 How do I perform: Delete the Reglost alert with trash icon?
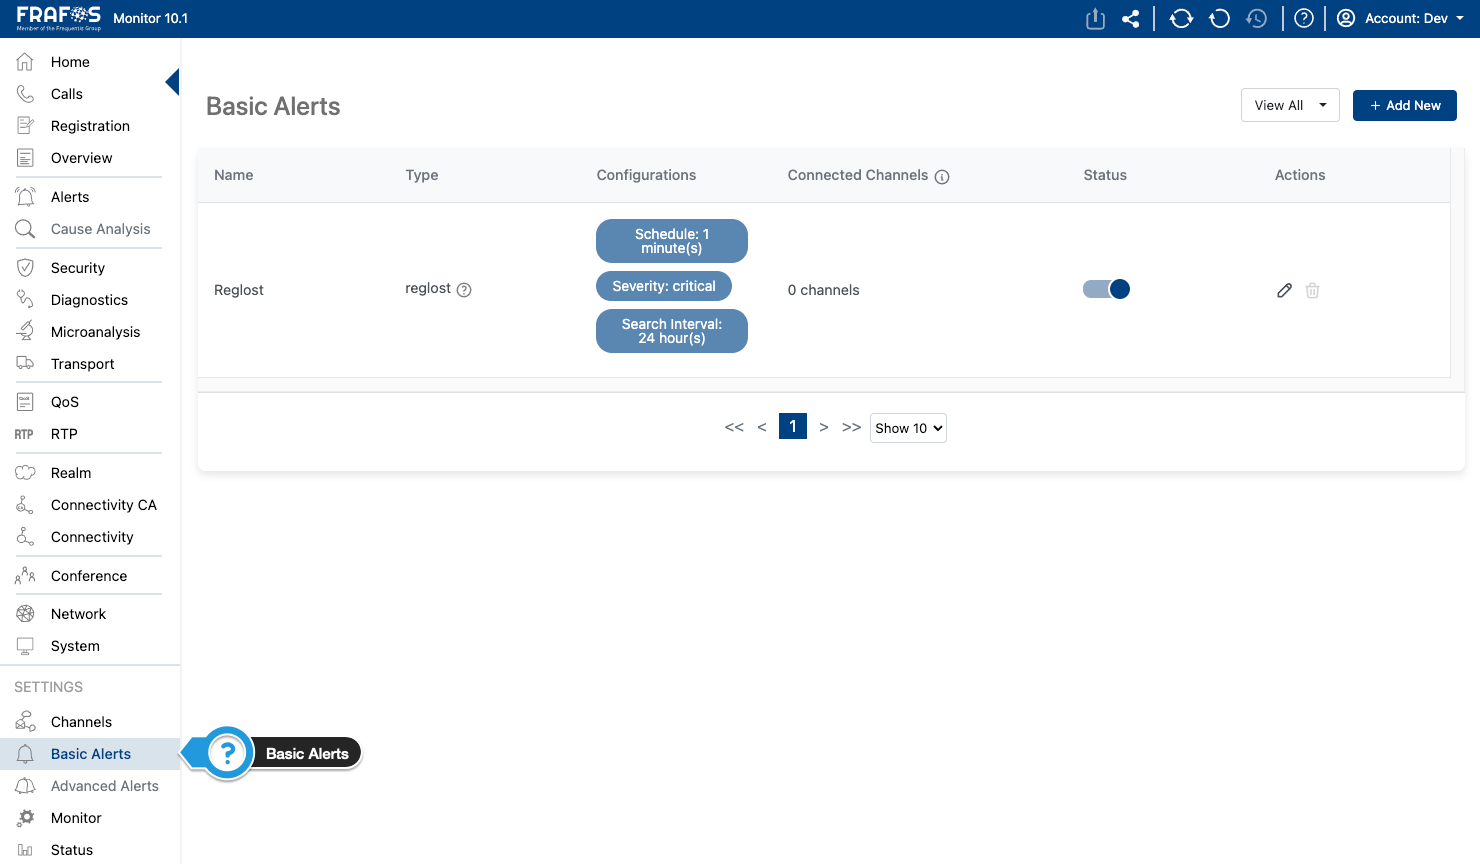coord(1313,290)
